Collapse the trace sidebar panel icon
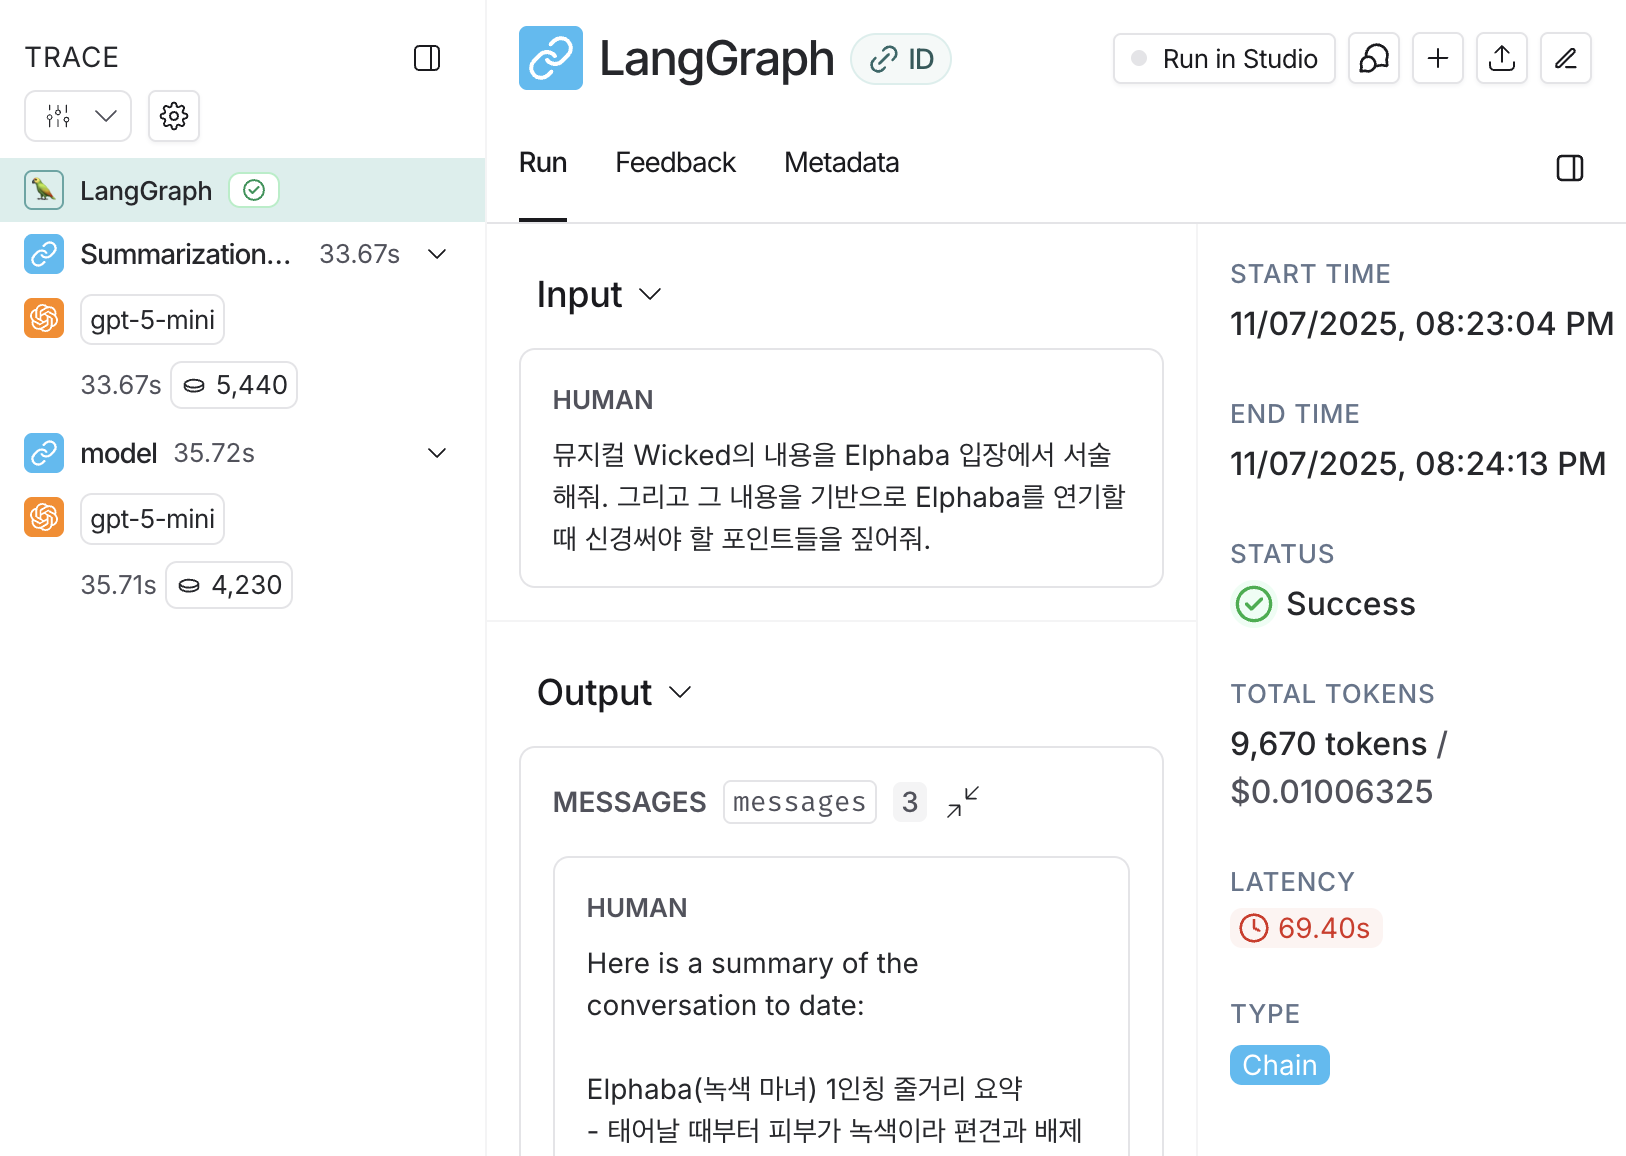This screenshot has height=1156, width=1626. tap(427, 58)
